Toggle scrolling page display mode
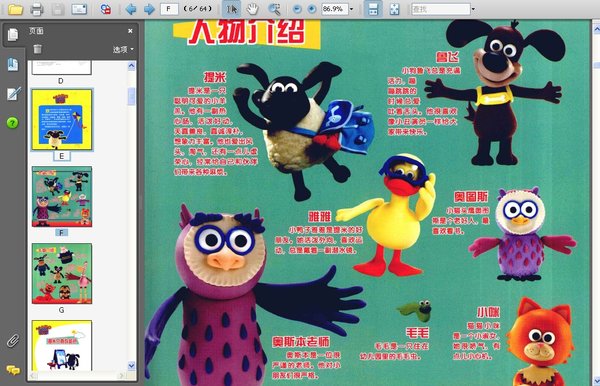Image resolution: width=600 pixels, height=386 pixels. tap(373, 9)
